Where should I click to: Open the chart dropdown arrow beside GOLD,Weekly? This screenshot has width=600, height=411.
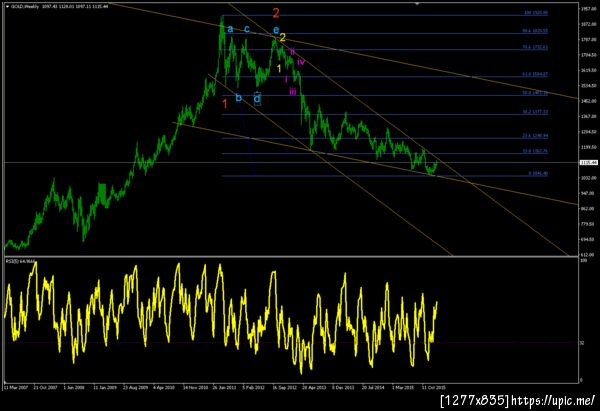tap(7, 7)
